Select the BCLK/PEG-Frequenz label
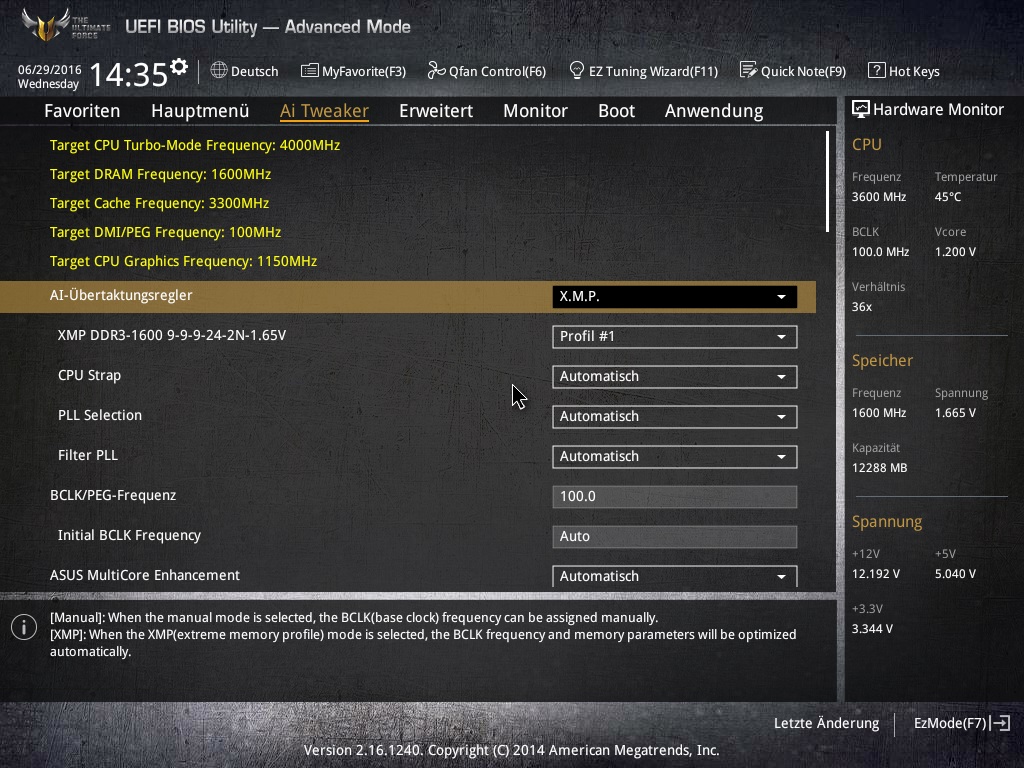The height and width of the screenshot is (768, 1024). [113, 495]
